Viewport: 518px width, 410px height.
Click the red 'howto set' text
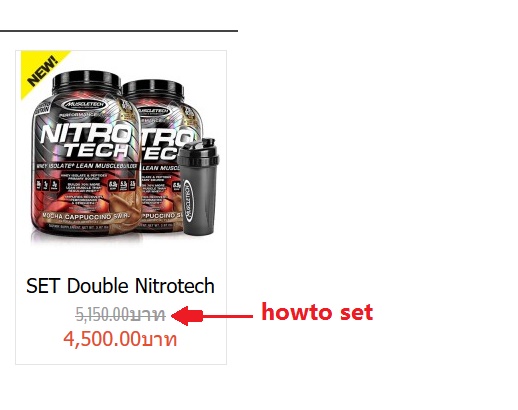pos(317,312)
